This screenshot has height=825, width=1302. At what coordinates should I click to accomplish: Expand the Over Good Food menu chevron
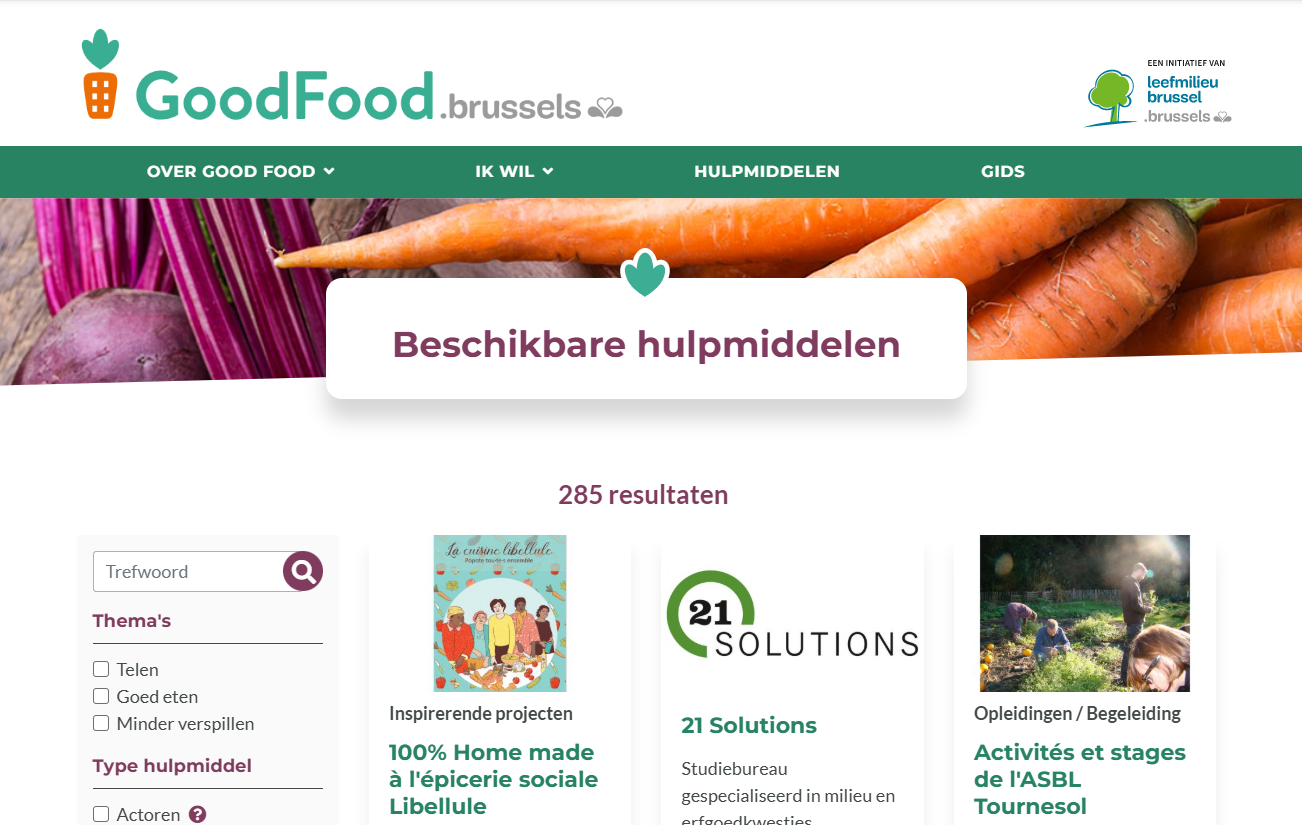[329, 172]
